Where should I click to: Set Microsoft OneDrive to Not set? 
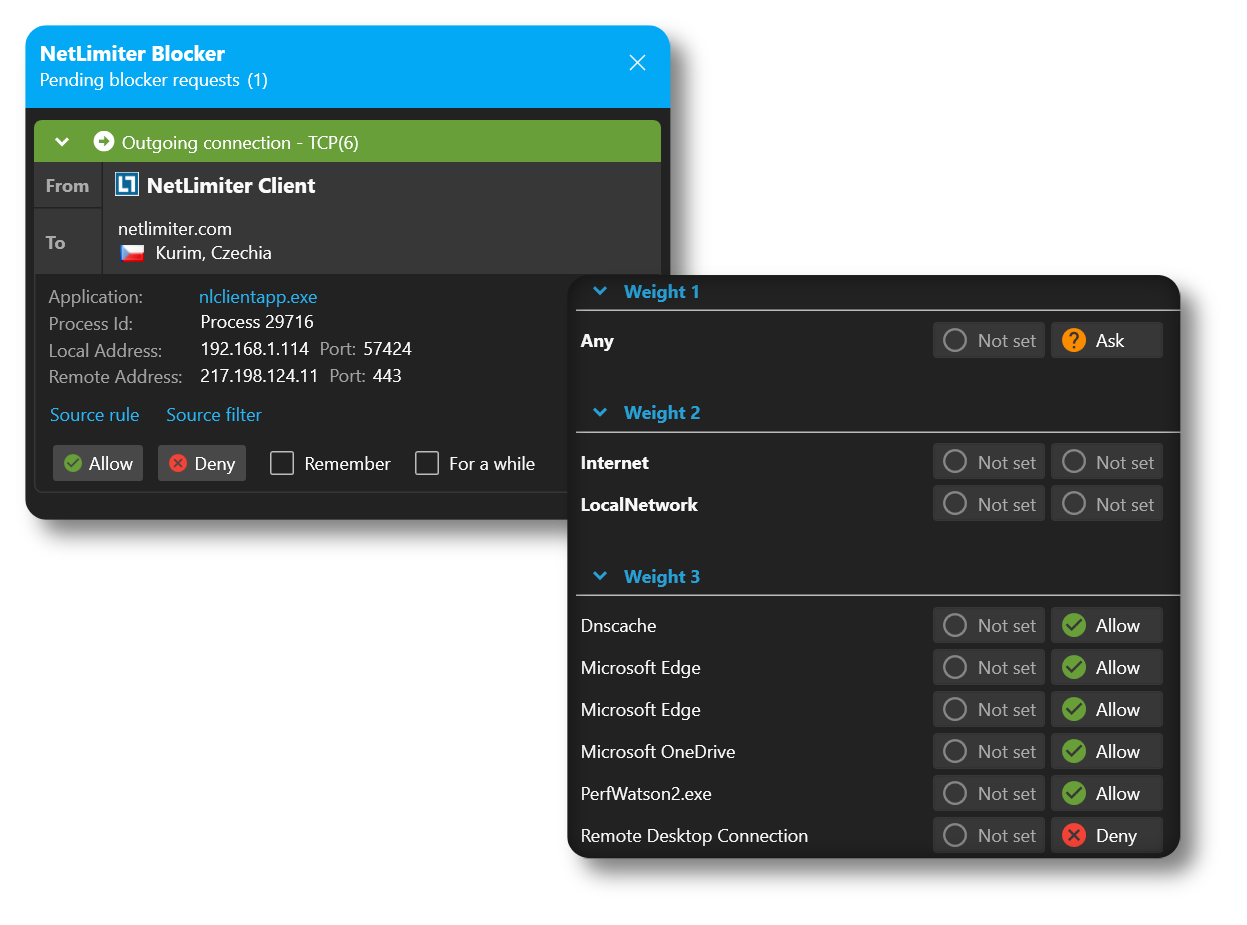click(x=989, y=751)
